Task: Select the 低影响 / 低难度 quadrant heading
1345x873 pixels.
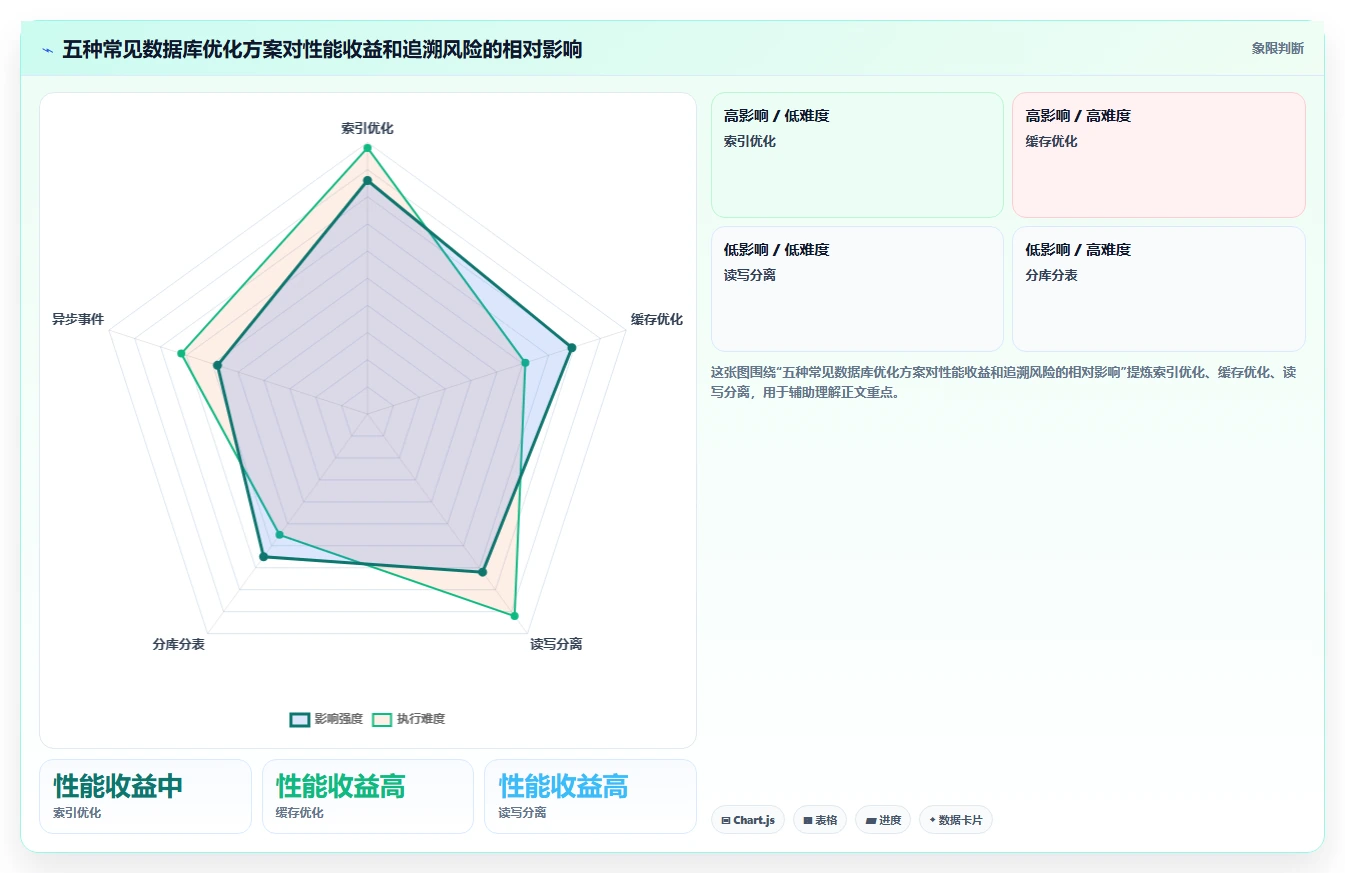Action: pos(776,250)
